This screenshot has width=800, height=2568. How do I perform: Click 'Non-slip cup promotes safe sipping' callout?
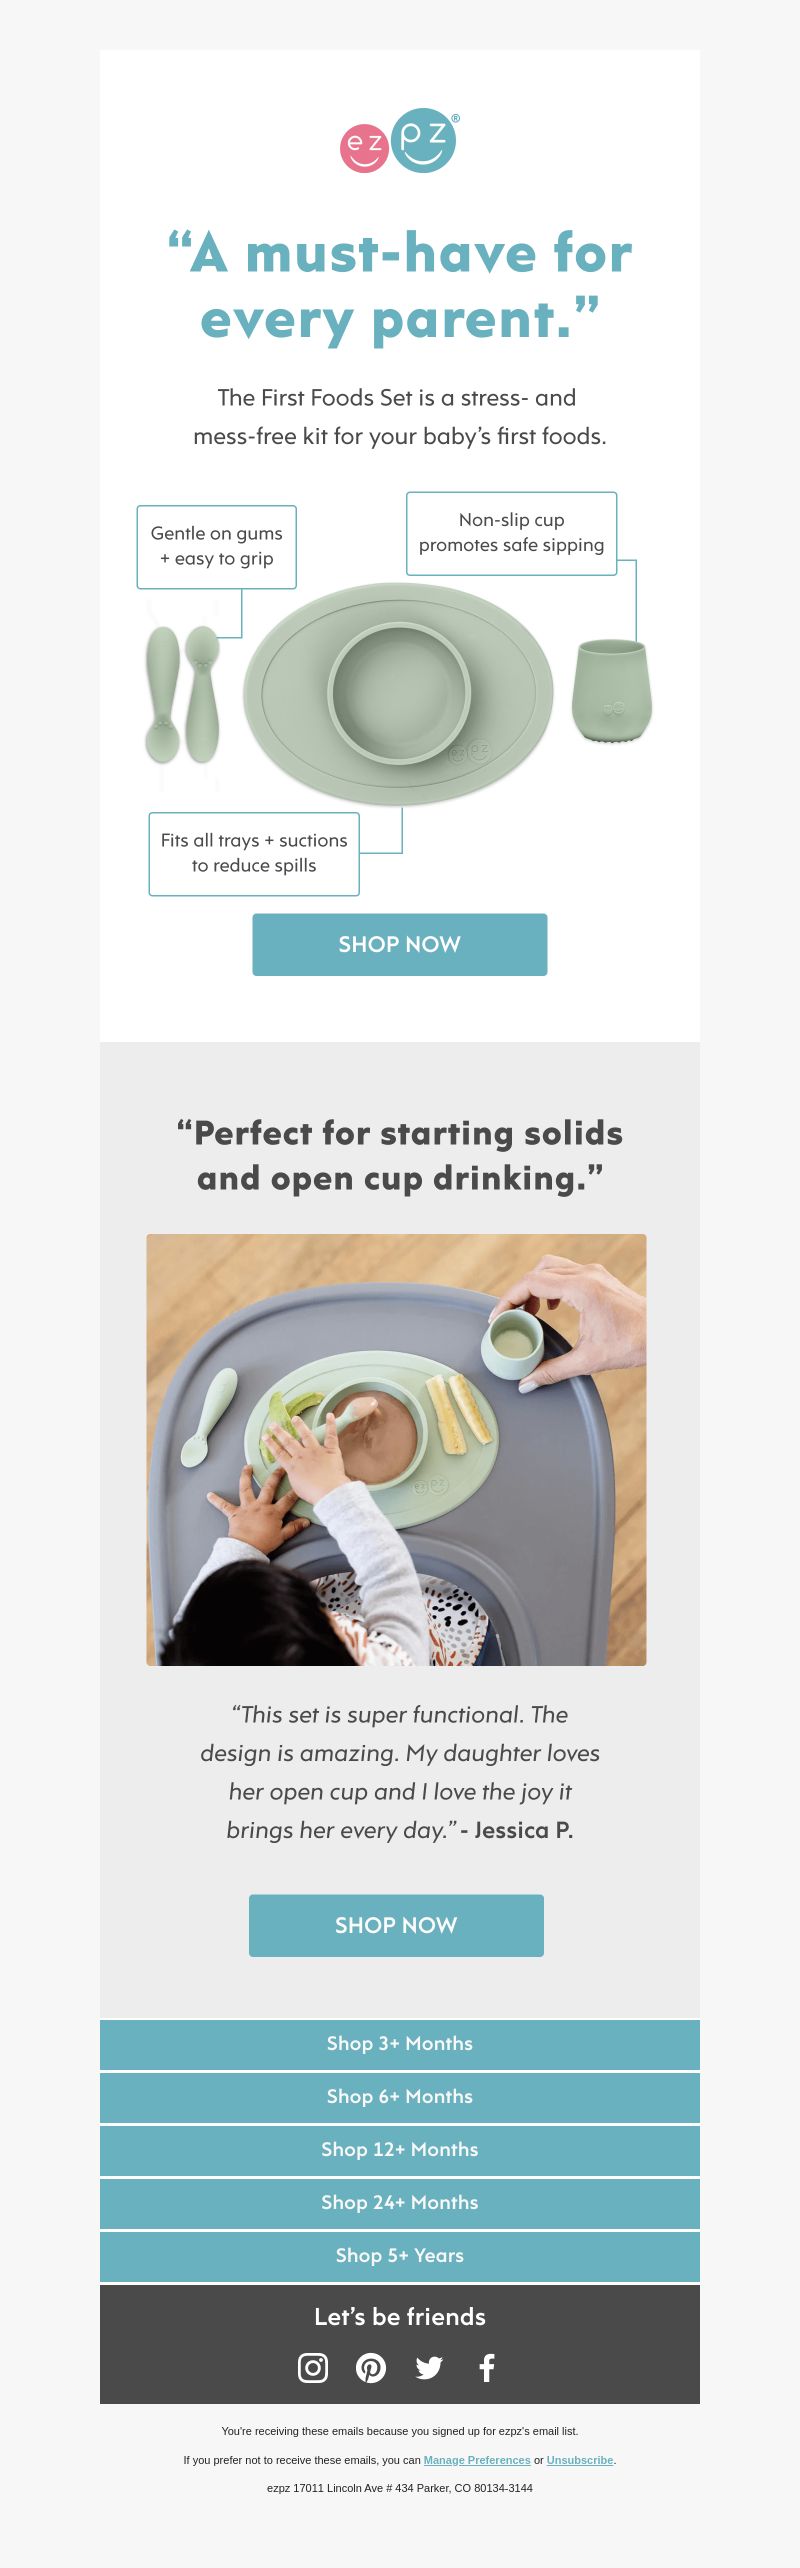click(512, 533)
